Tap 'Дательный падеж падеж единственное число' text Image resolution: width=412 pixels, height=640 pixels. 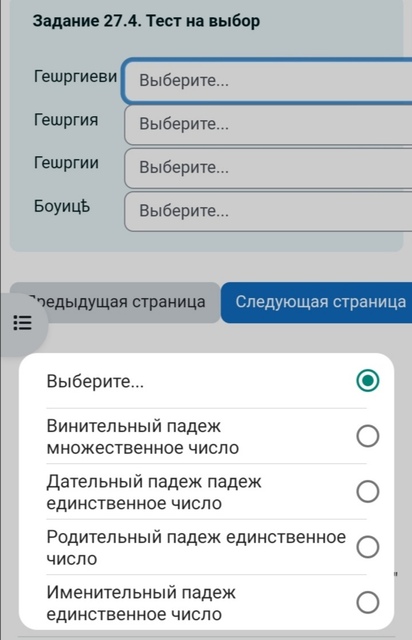tap(154, 492)
